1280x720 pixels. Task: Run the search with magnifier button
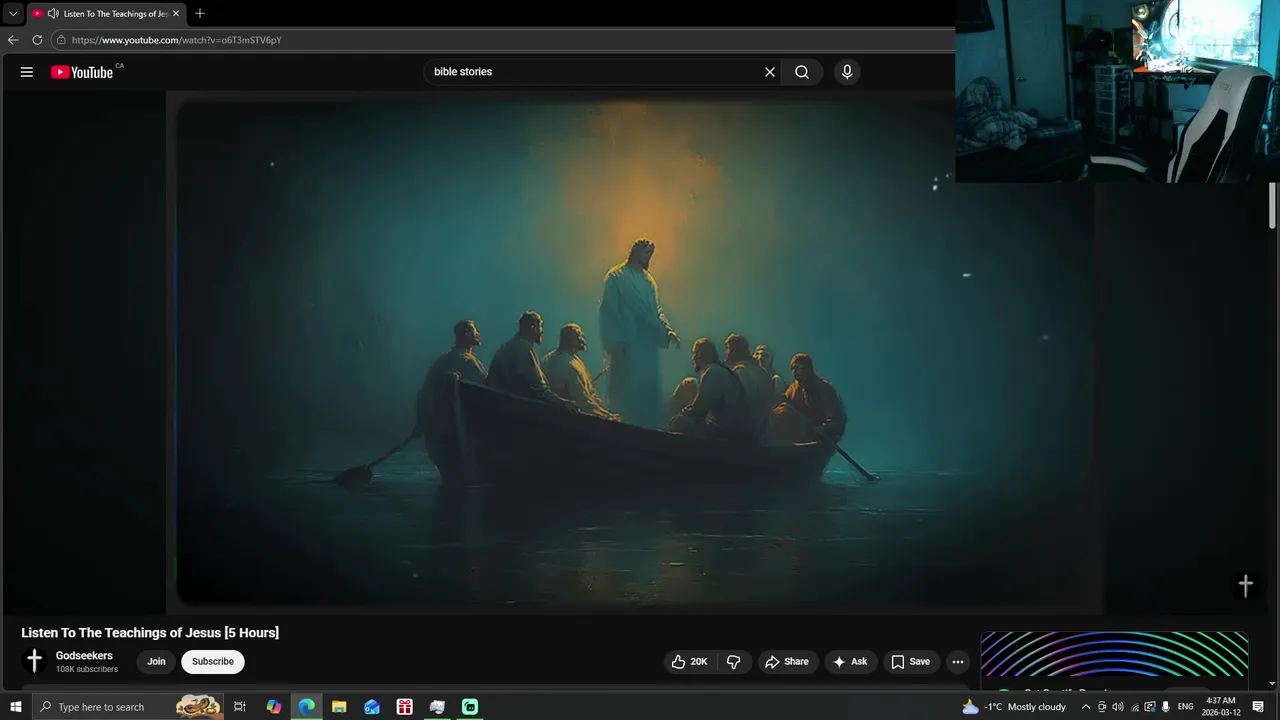pos(802,72)
